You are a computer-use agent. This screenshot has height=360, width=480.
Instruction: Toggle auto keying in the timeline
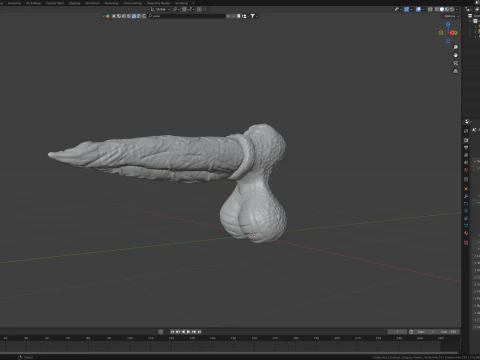161,332
